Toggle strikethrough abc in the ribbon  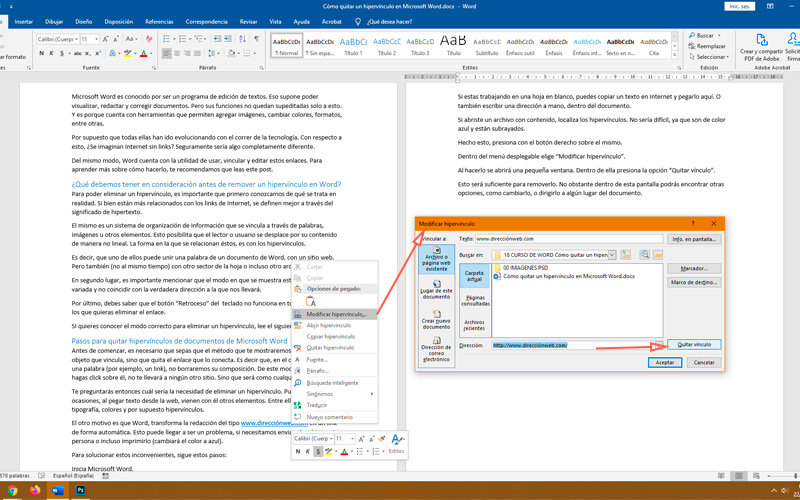[78, 53]
